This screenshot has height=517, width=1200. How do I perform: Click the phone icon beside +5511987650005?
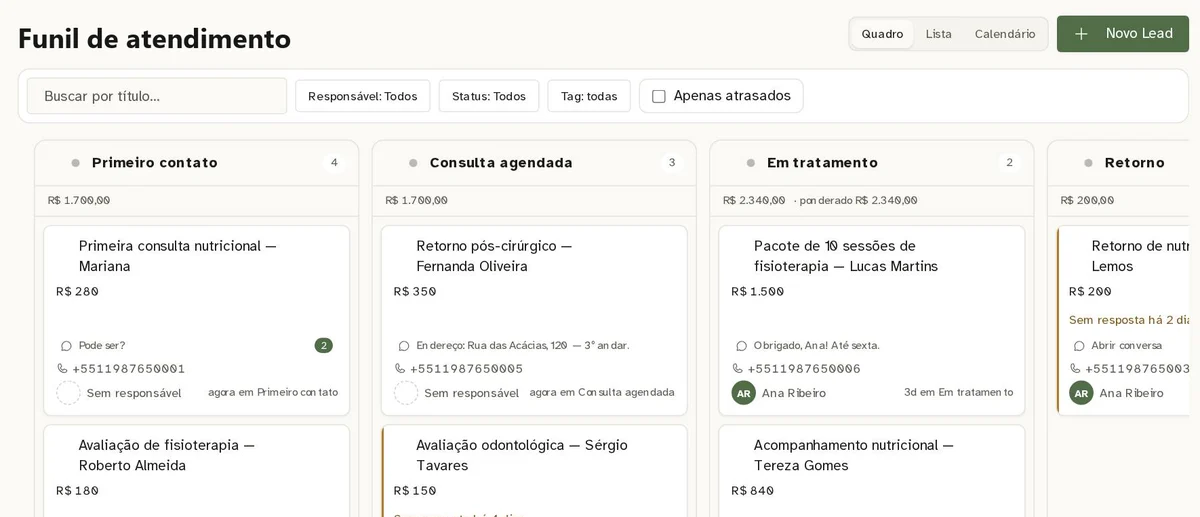tap(400, 369)
